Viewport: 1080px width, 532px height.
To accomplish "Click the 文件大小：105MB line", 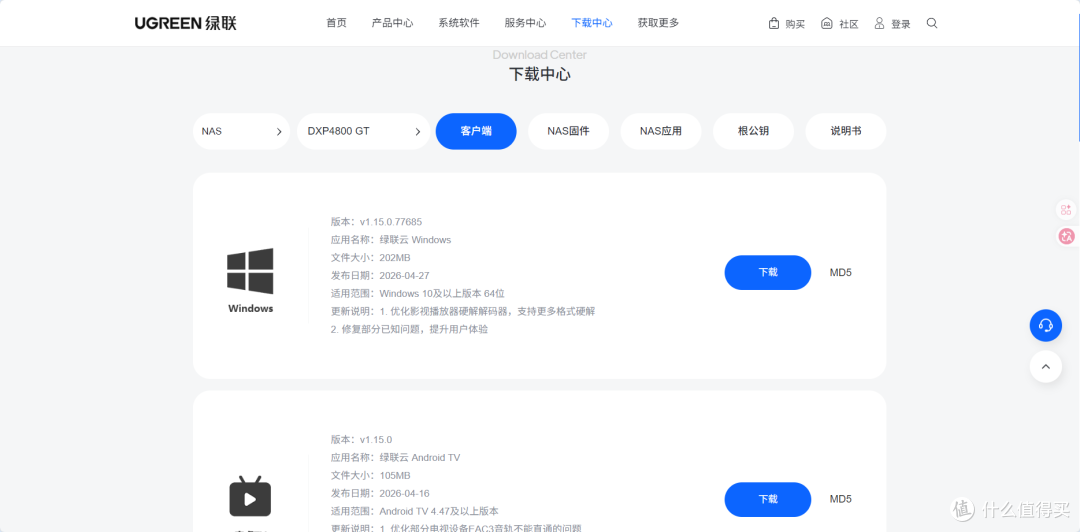I will (x=371, y=475).
